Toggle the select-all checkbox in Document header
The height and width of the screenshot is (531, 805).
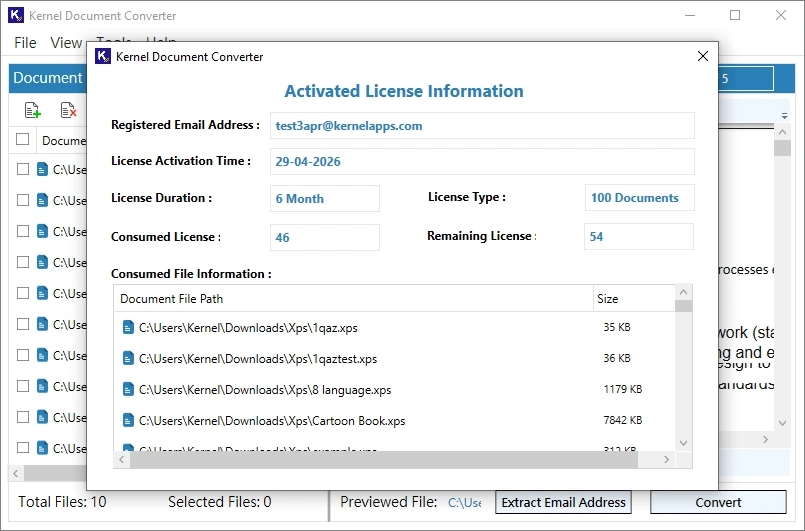(x=23, y=139)
